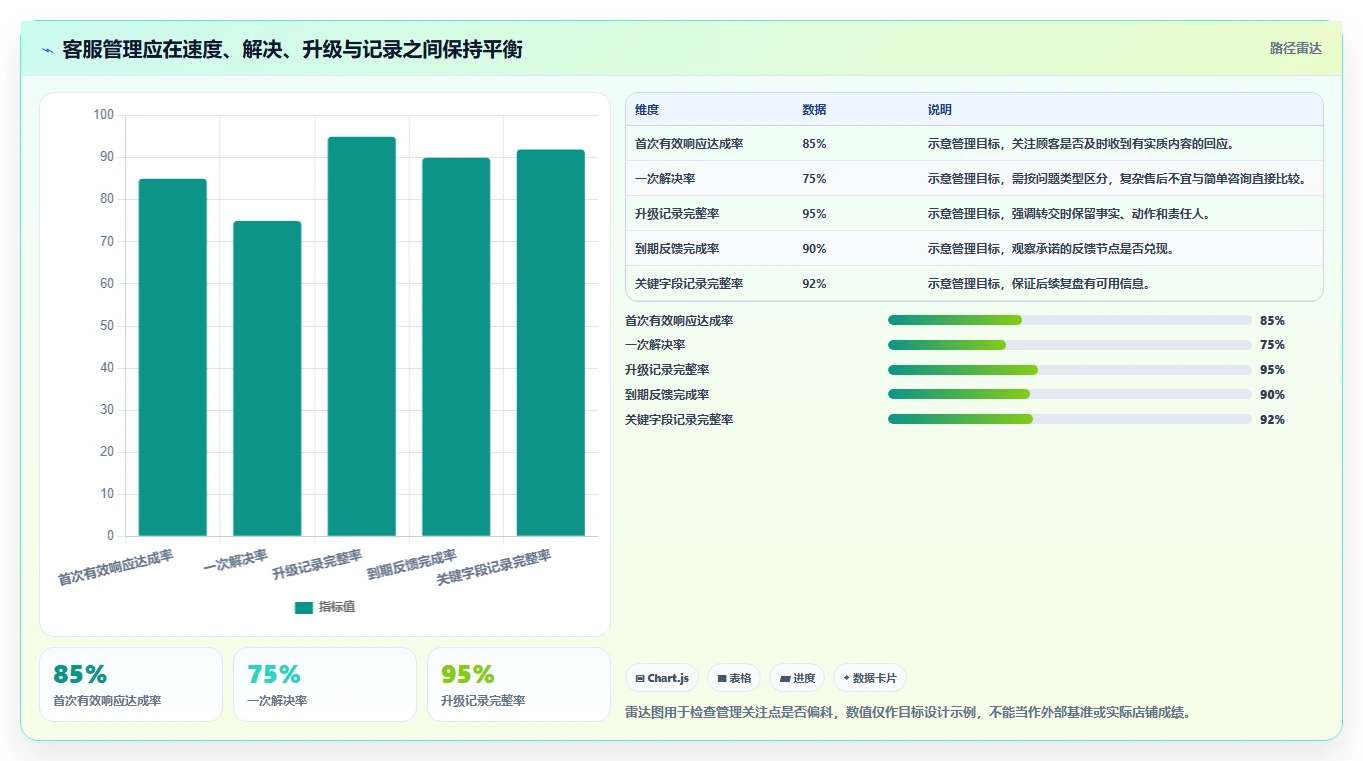
Task: Click description mentioning 保留事实、动作和责任人
Action: (1070, 214)
